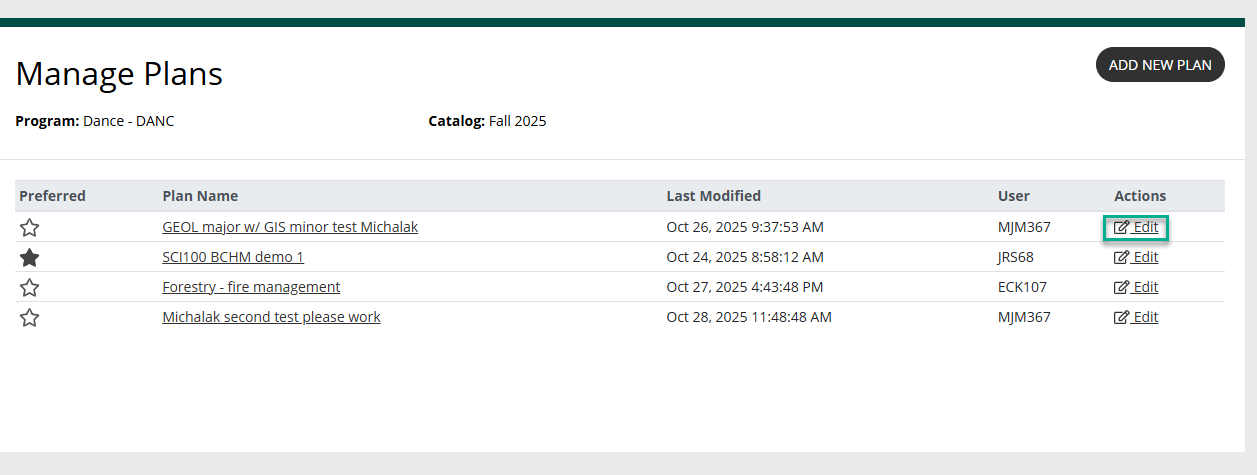Click the Actions column header
Viewport: 1257px width, 475px height.
click(1140, 196)
